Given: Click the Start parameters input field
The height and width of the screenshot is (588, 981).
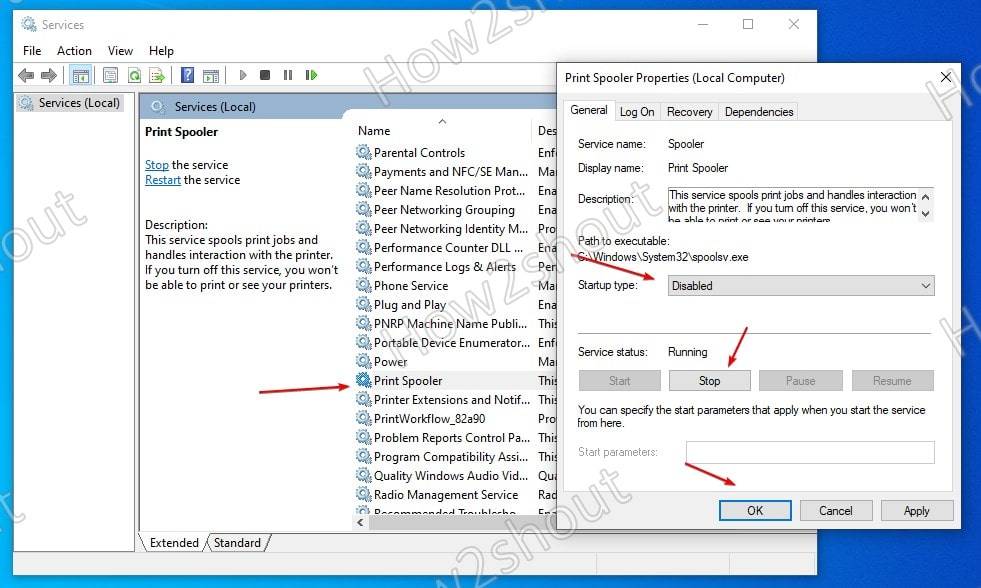Looking at the screenshot, I should [810, 452].
